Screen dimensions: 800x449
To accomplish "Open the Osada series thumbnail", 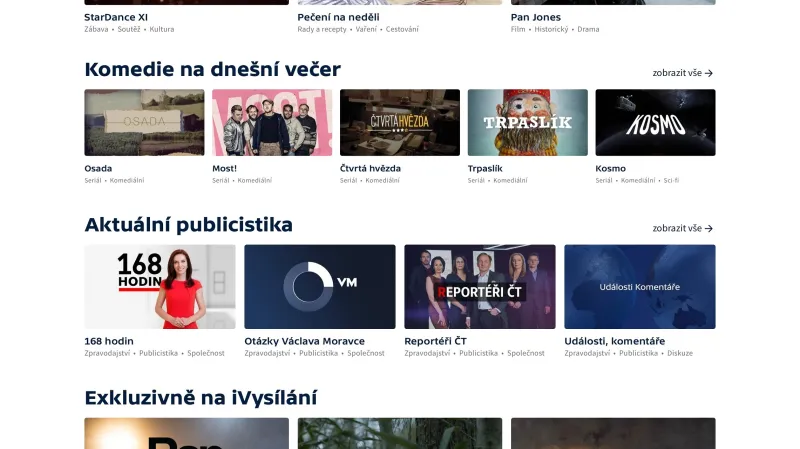I will pos(144,122).
